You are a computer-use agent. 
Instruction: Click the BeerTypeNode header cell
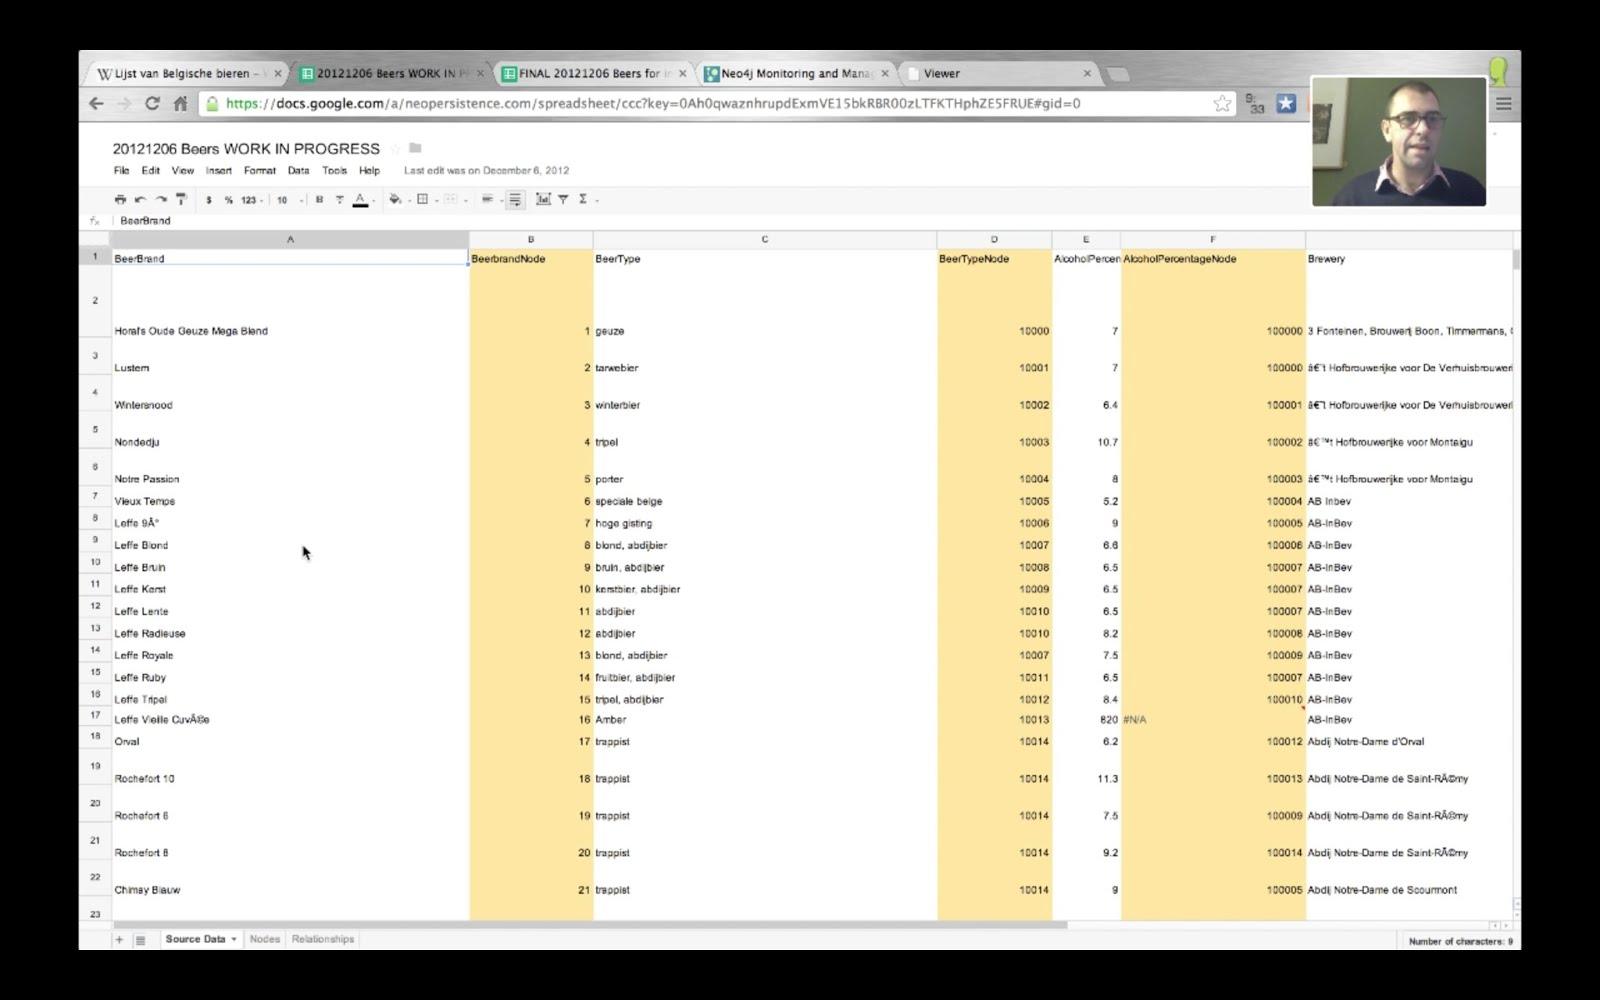point(994,258)
